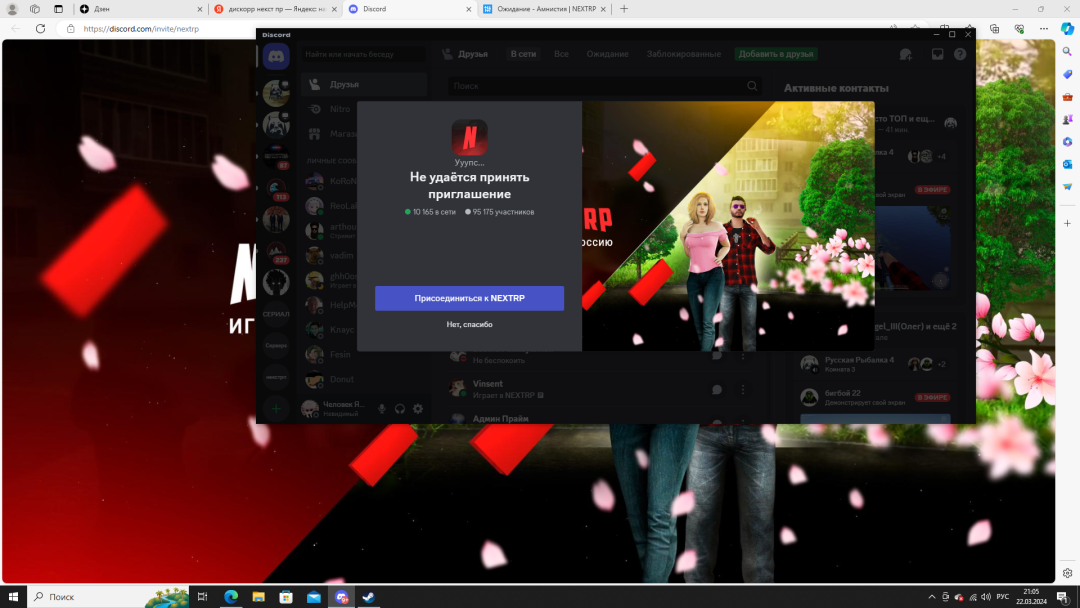Switch to the Ожидание friends tab
1080x608 pixels.
point(608,54)
